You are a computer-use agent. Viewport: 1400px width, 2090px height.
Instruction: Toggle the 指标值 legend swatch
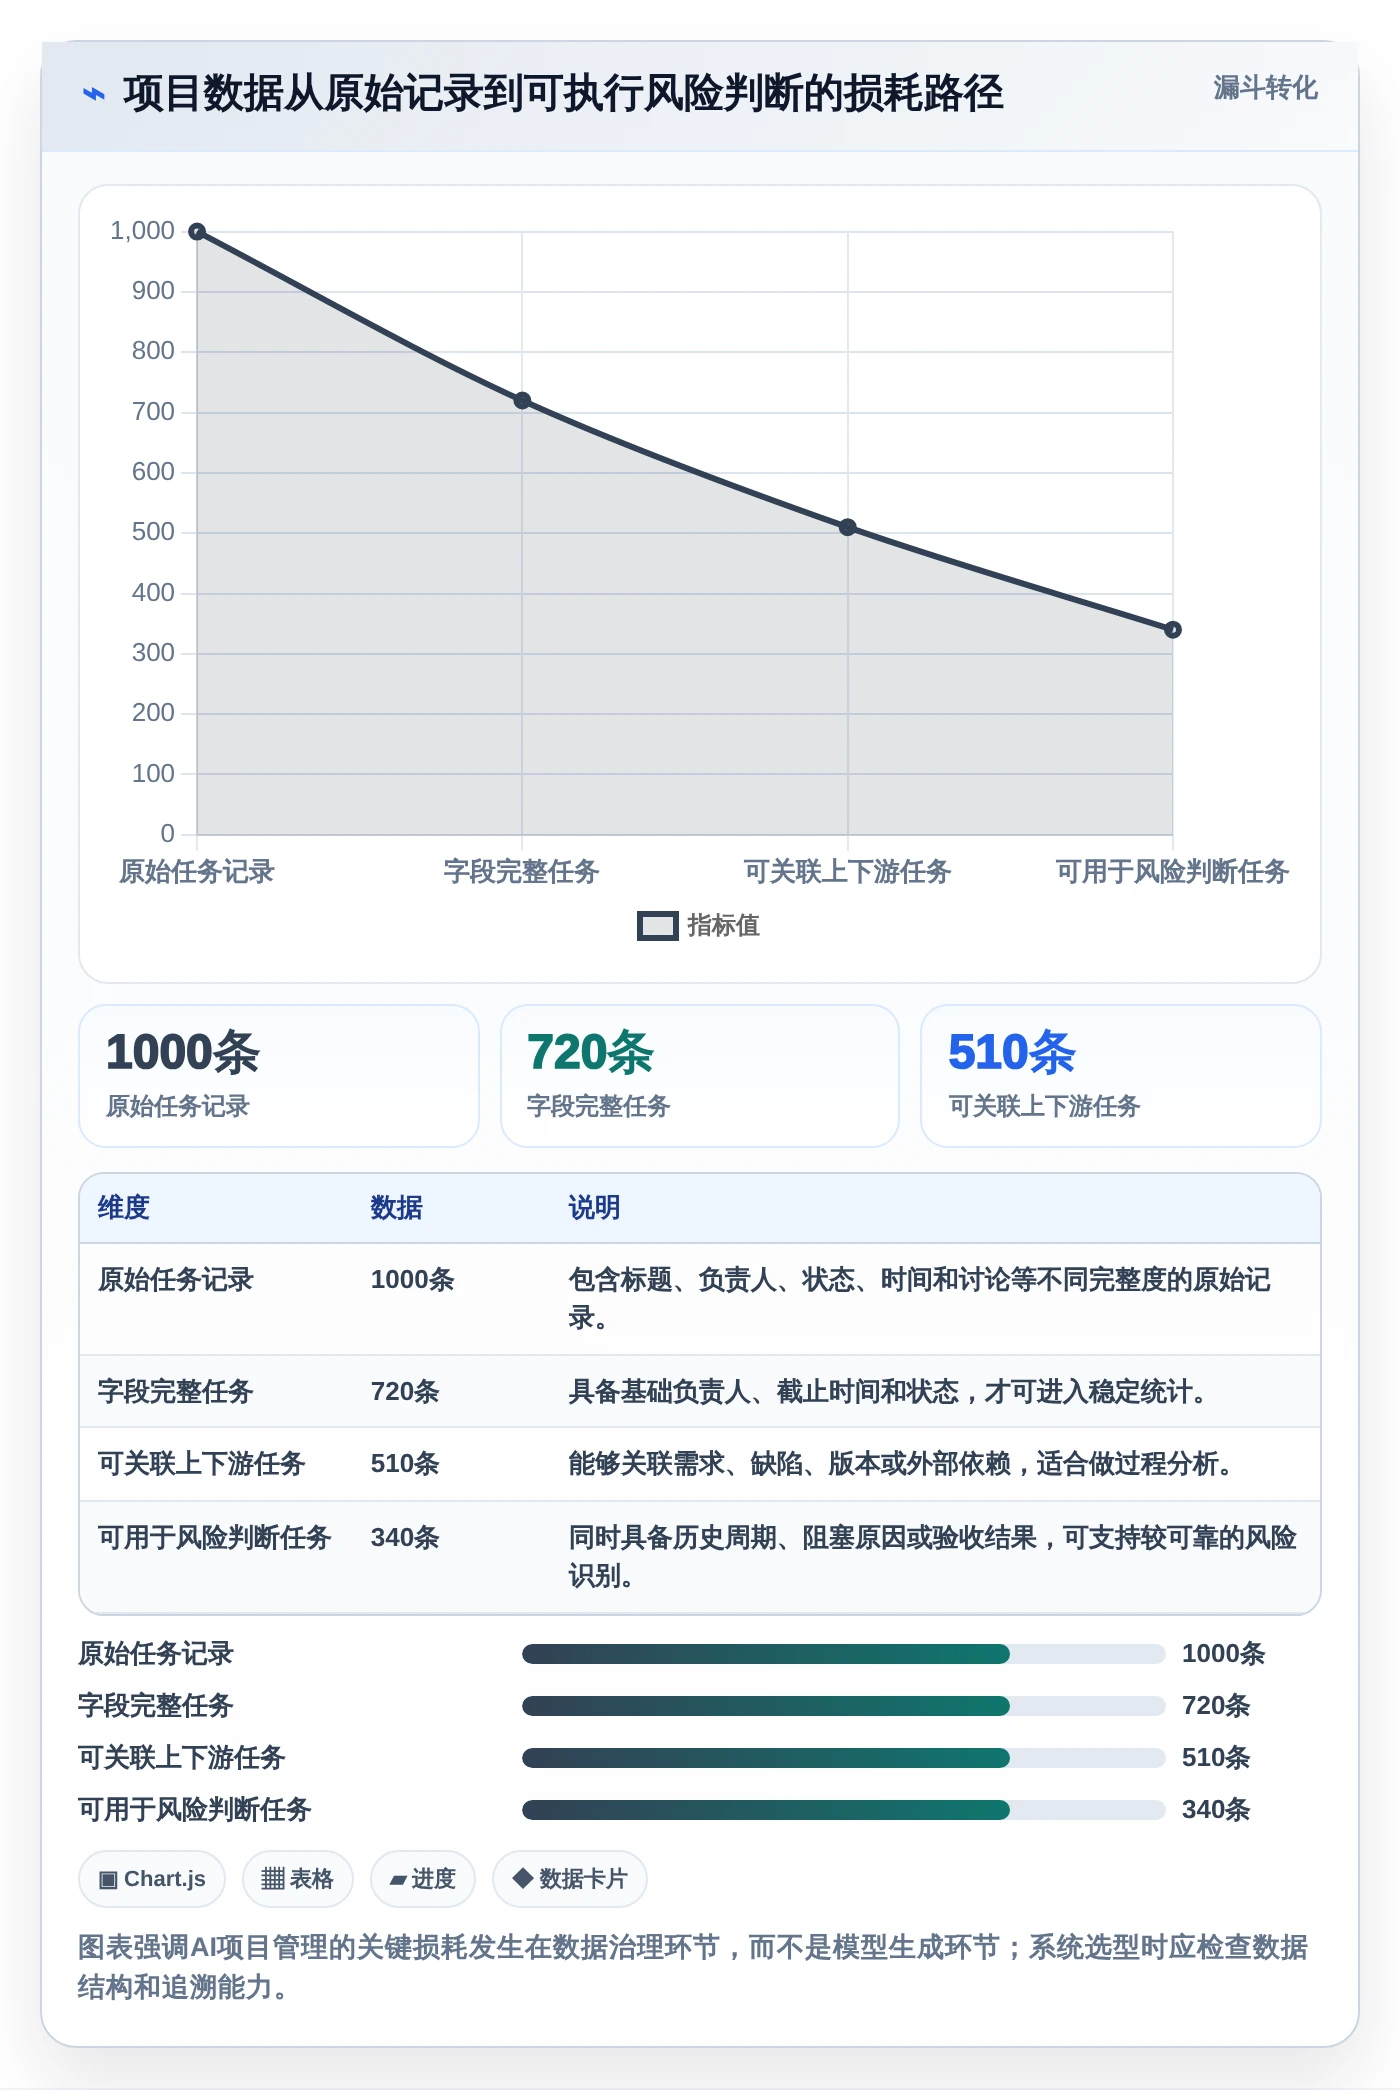click(x=658, y=926)
